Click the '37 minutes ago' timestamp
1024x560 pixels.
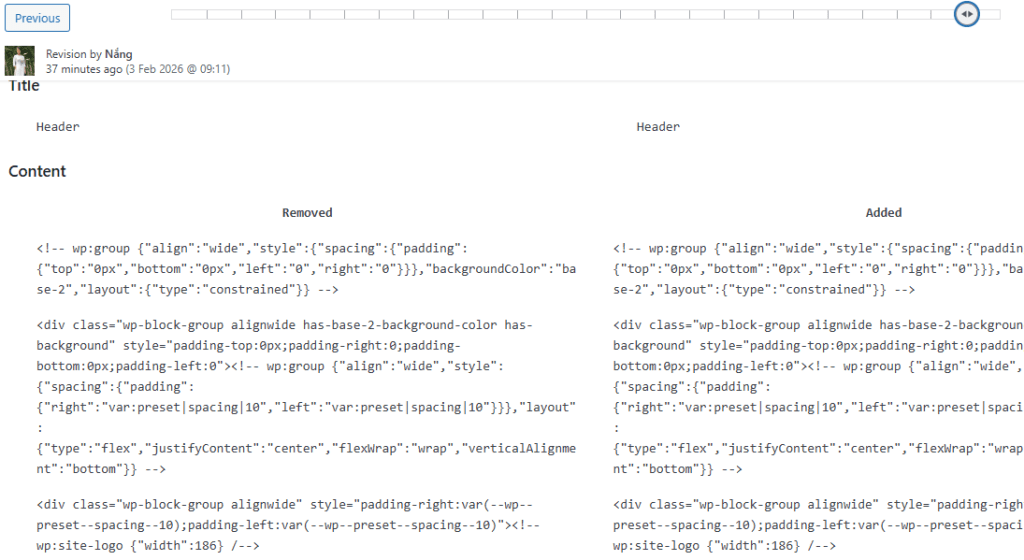[x=84, y=70]
